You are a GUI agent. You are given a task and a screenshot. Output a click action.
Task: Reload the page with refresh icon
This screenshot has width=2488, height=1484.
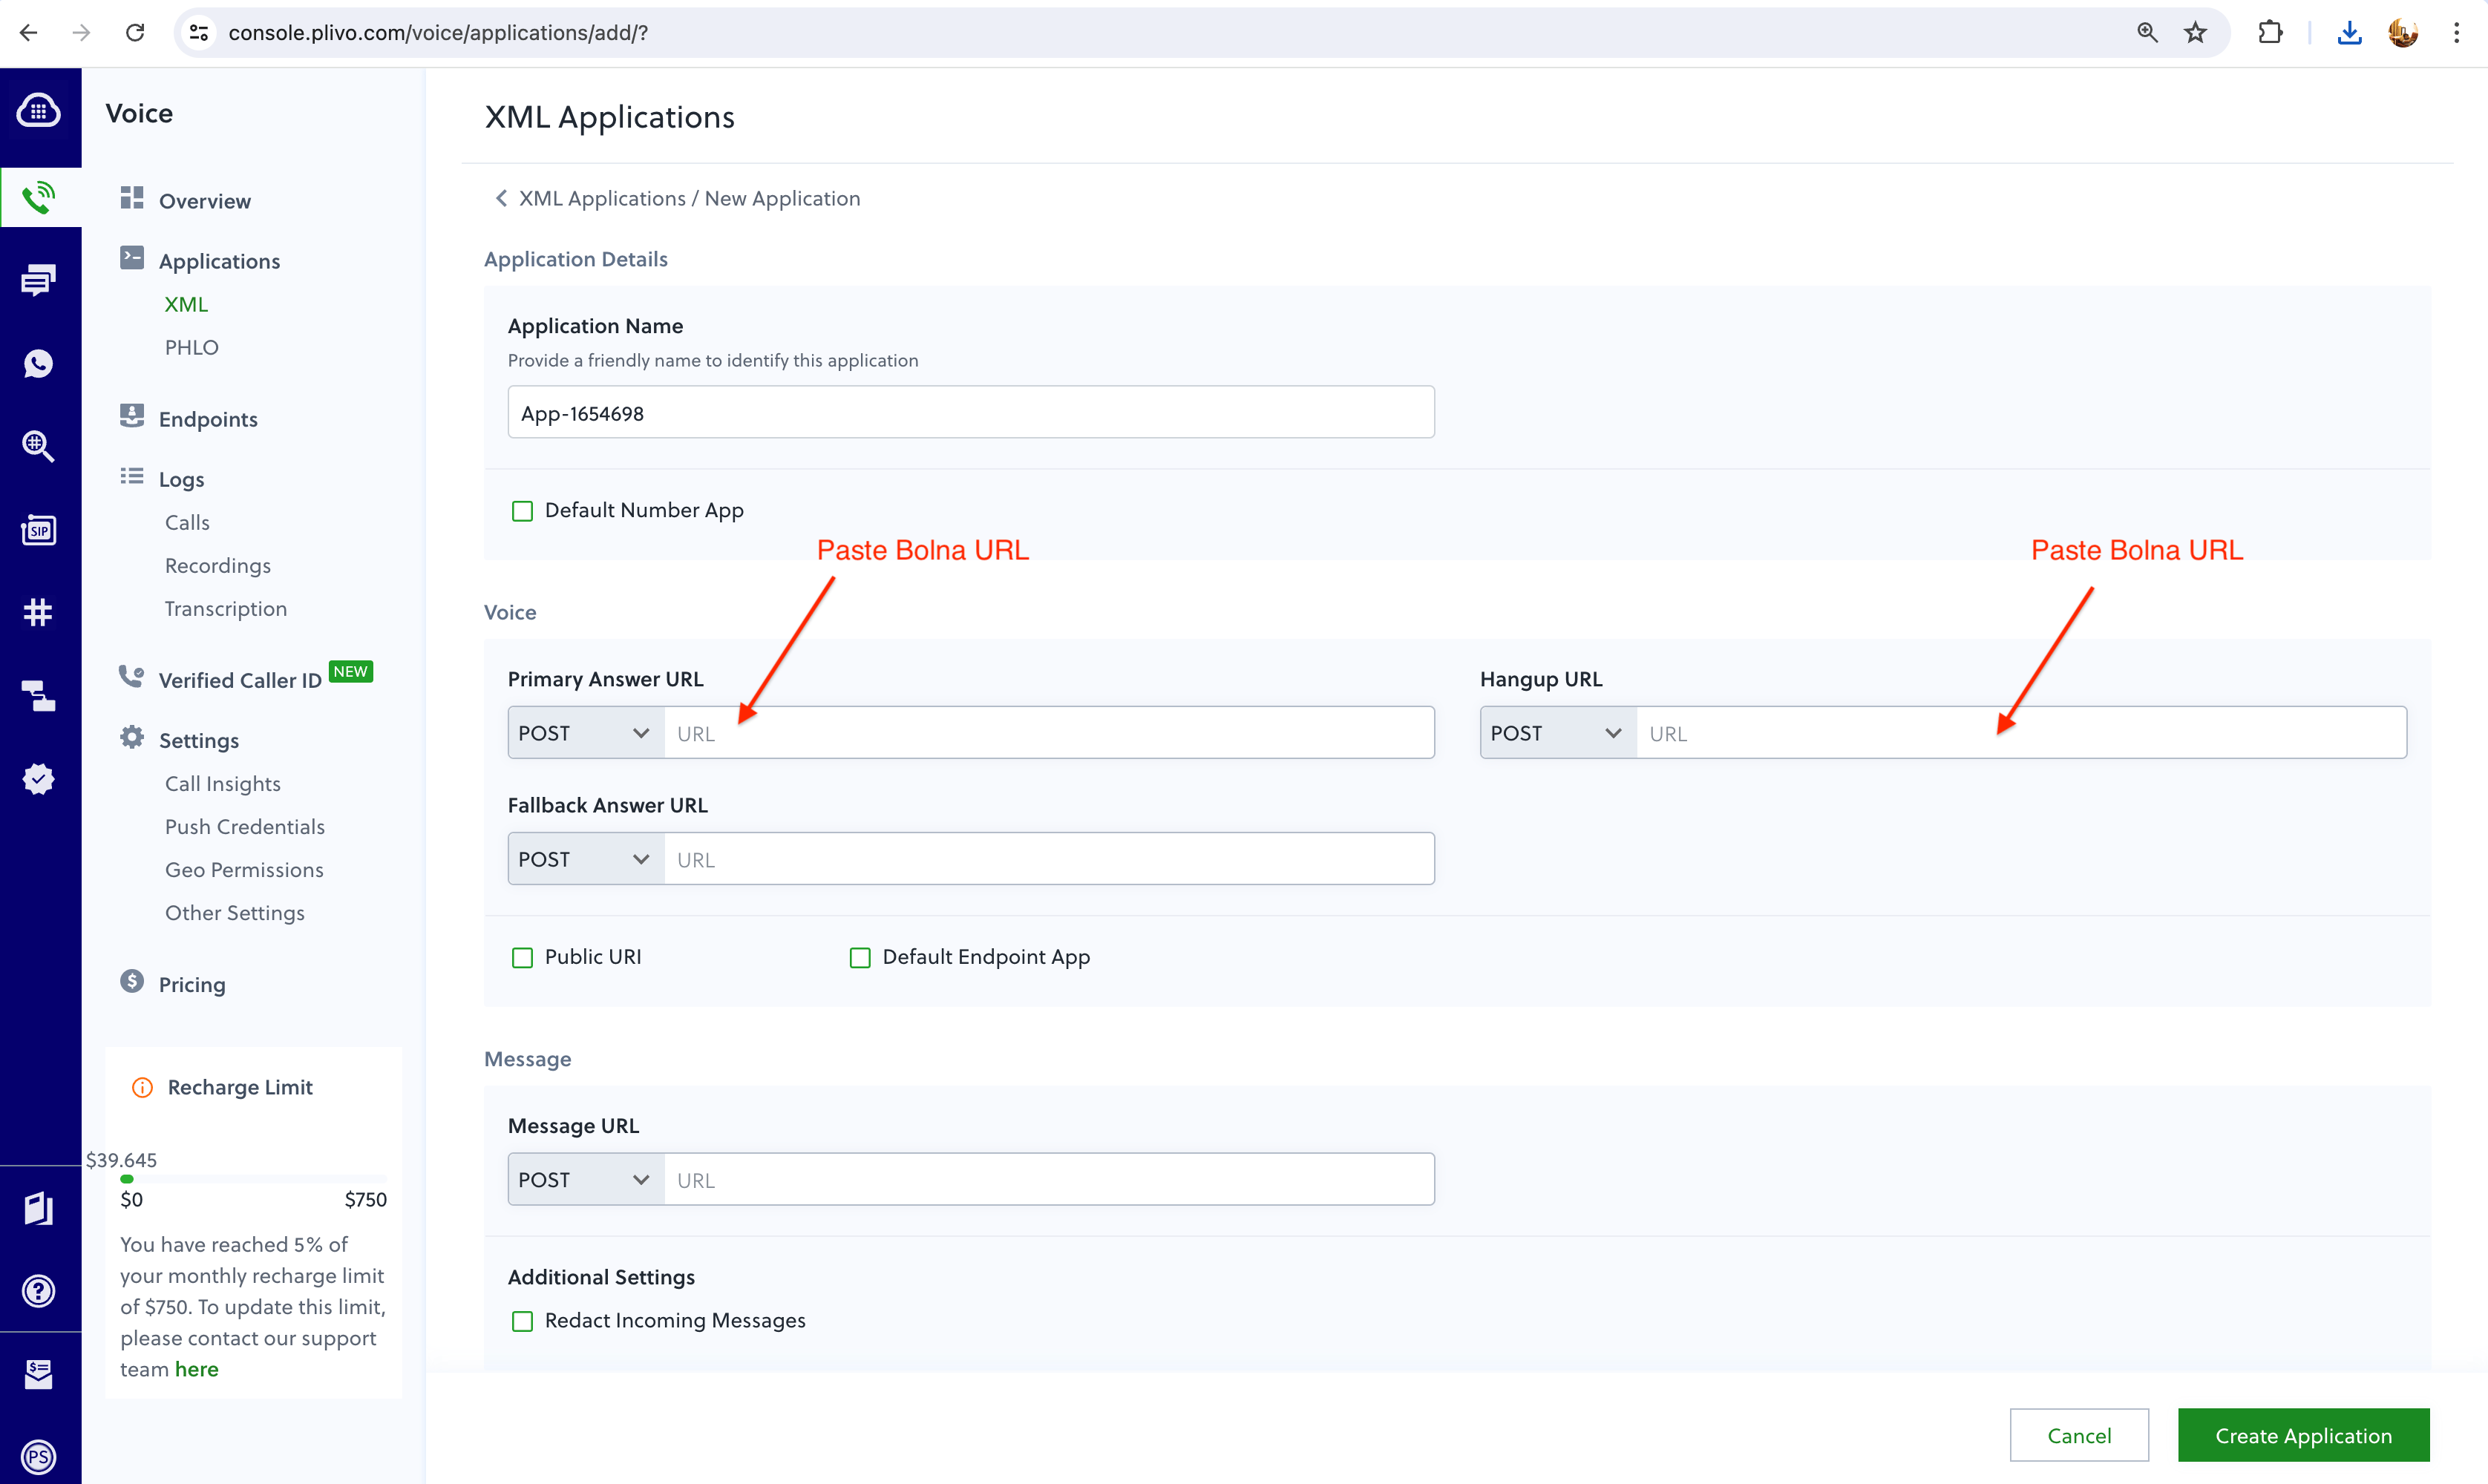[x=135, y=32]
